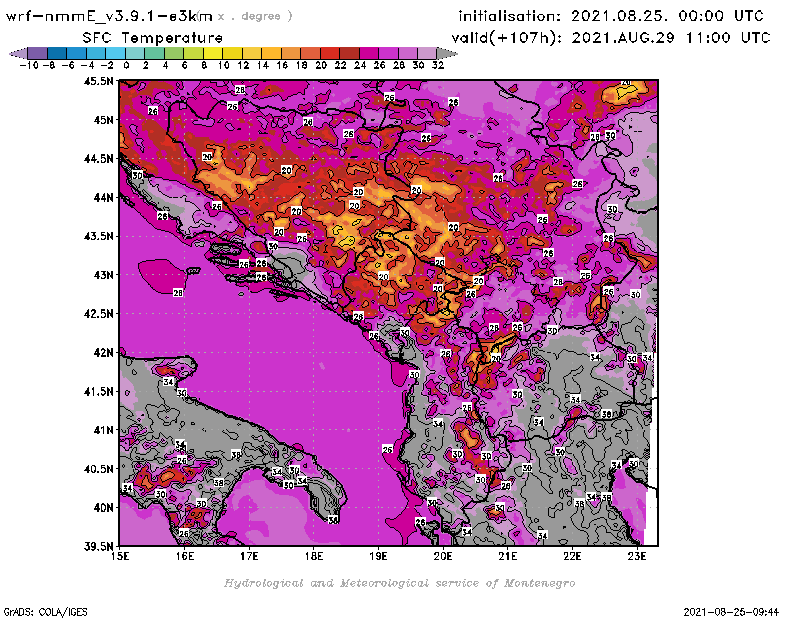Click orange legend swatch between 16 and 18

[x=291, y=53]
